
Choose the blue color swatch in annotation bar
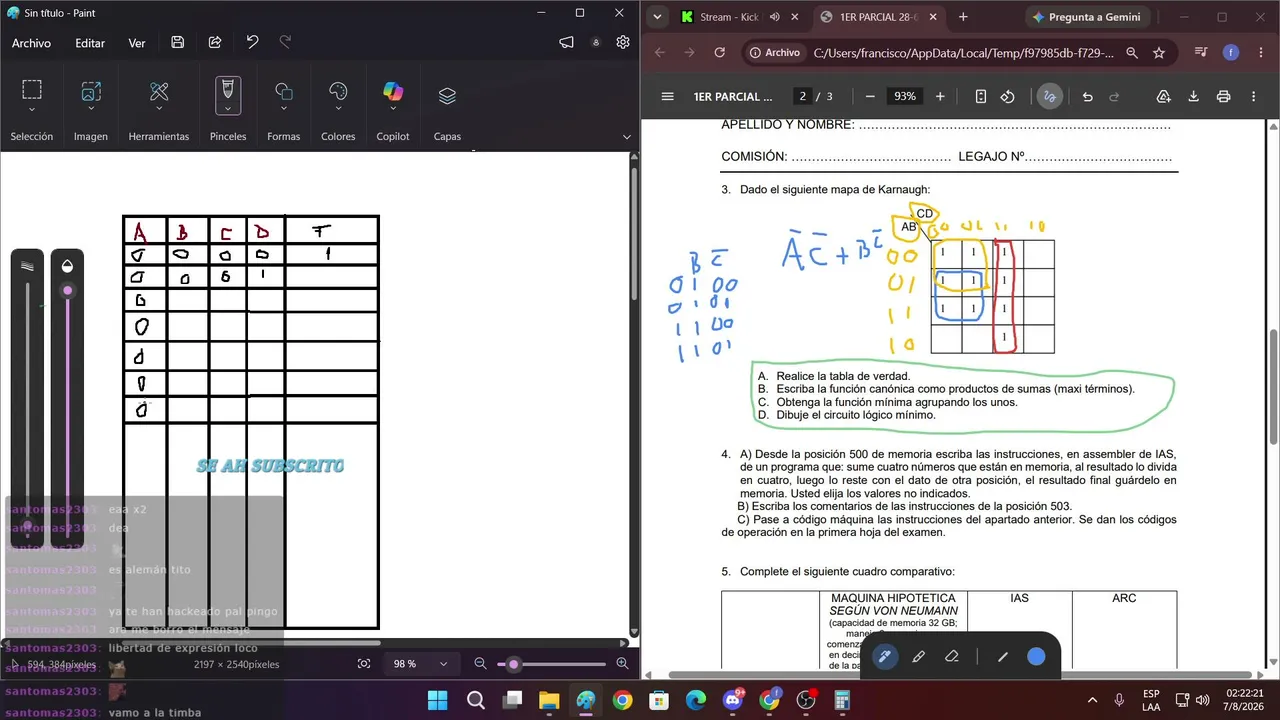(1036, 657)
